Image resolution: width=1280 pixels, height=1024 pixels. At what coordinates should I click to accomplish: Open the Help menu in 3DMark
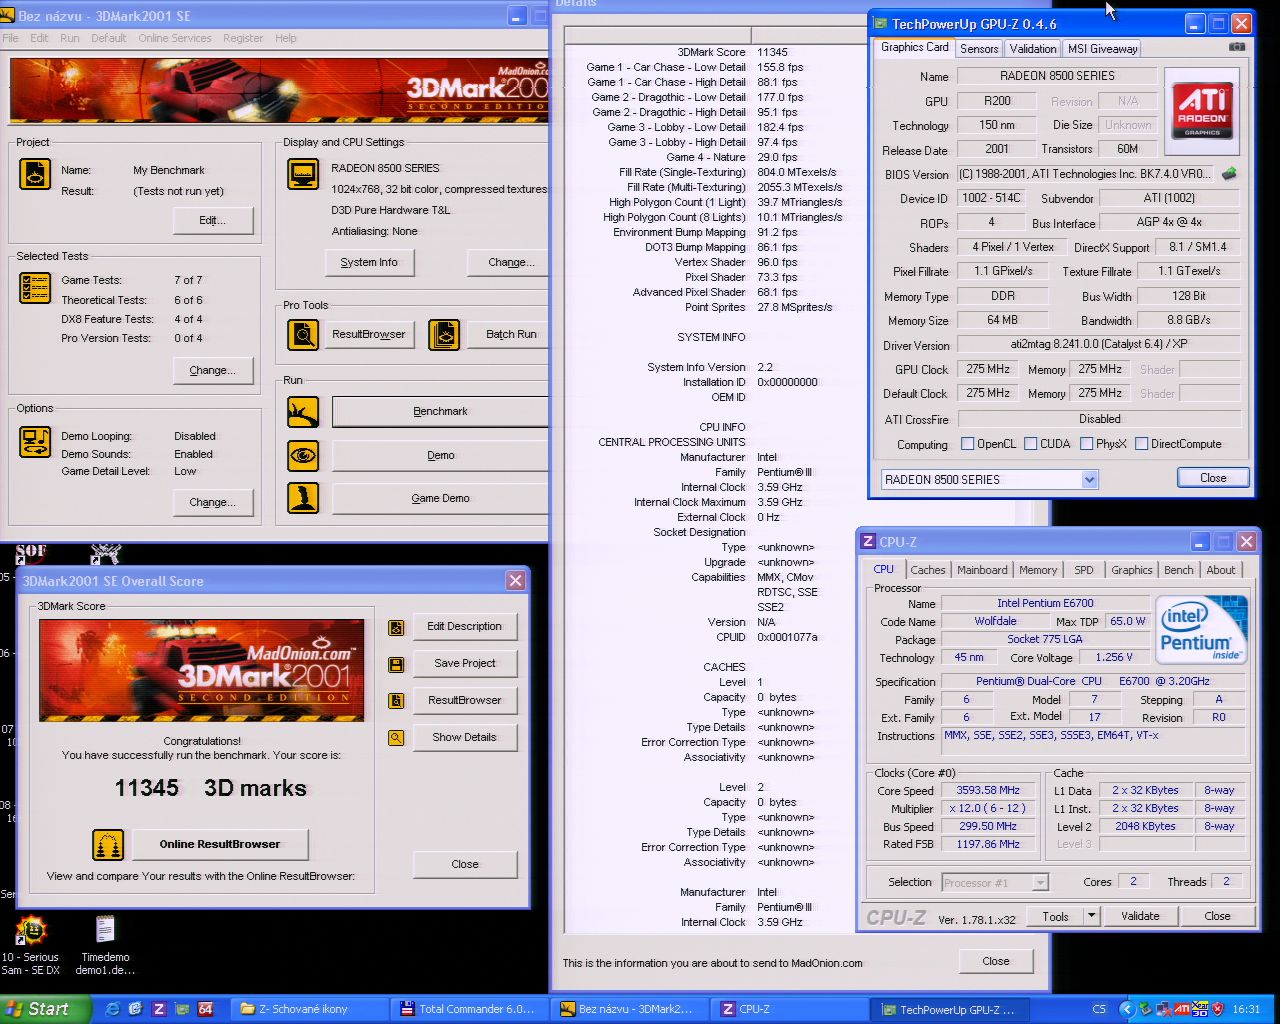pyautogui.click(x=286, y=38)
